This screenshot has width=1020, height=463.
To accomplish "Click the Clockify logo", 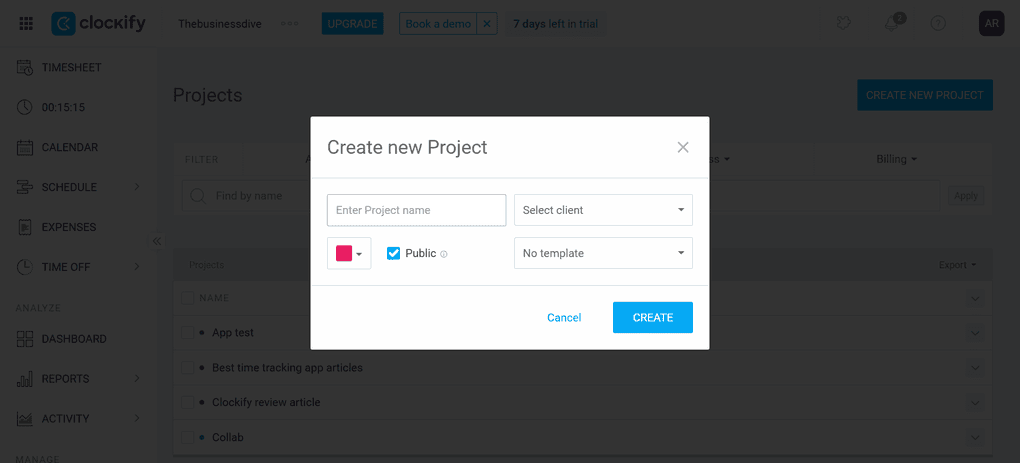I will pos(99,24).
